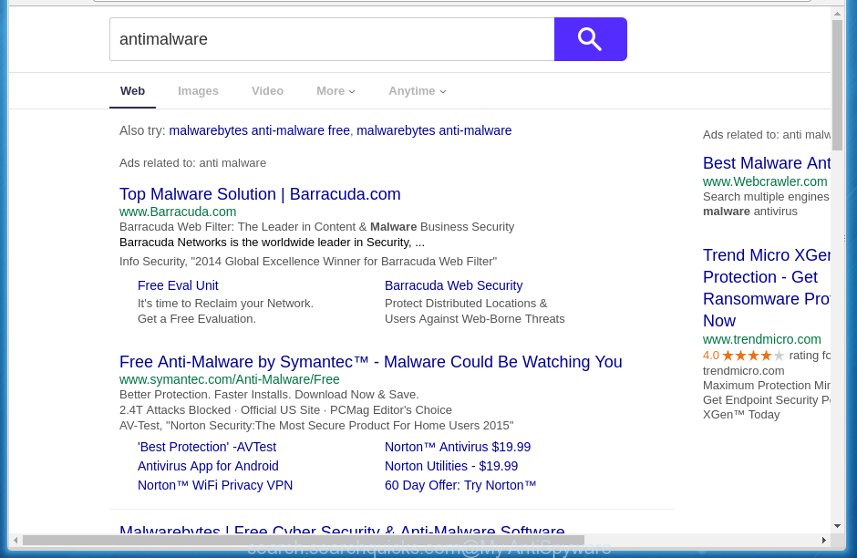Visit the green www.Barracuda.com URL
The width and height of the screenshot is (857, 558).
click(x=178, y=212)
